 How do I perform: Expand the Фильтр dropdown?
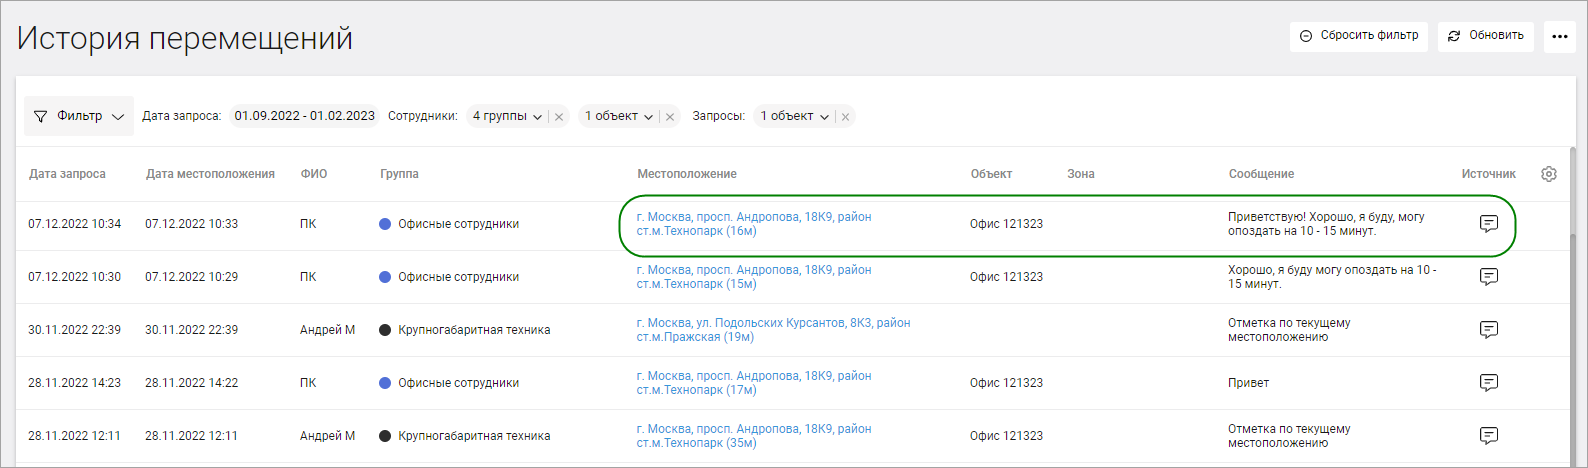(79, 116)
